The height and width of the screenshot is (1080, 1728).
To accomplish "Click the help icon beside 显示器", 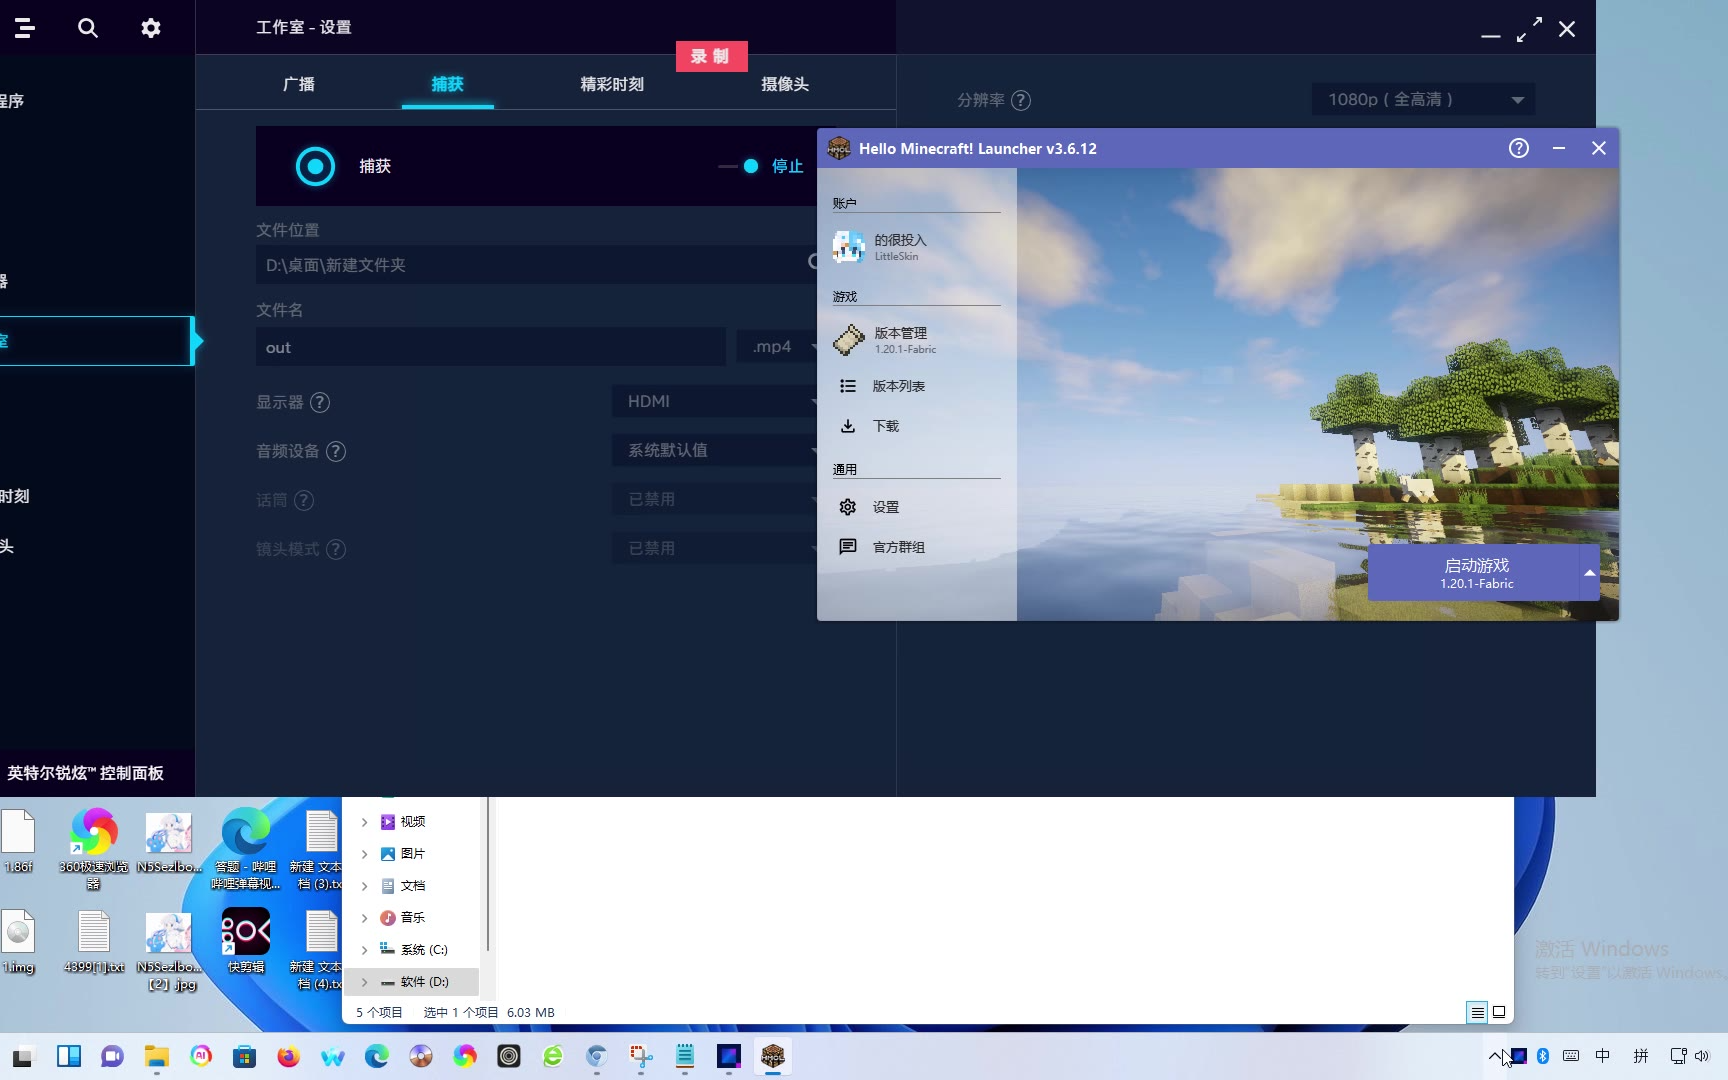I will pos(320,402).
